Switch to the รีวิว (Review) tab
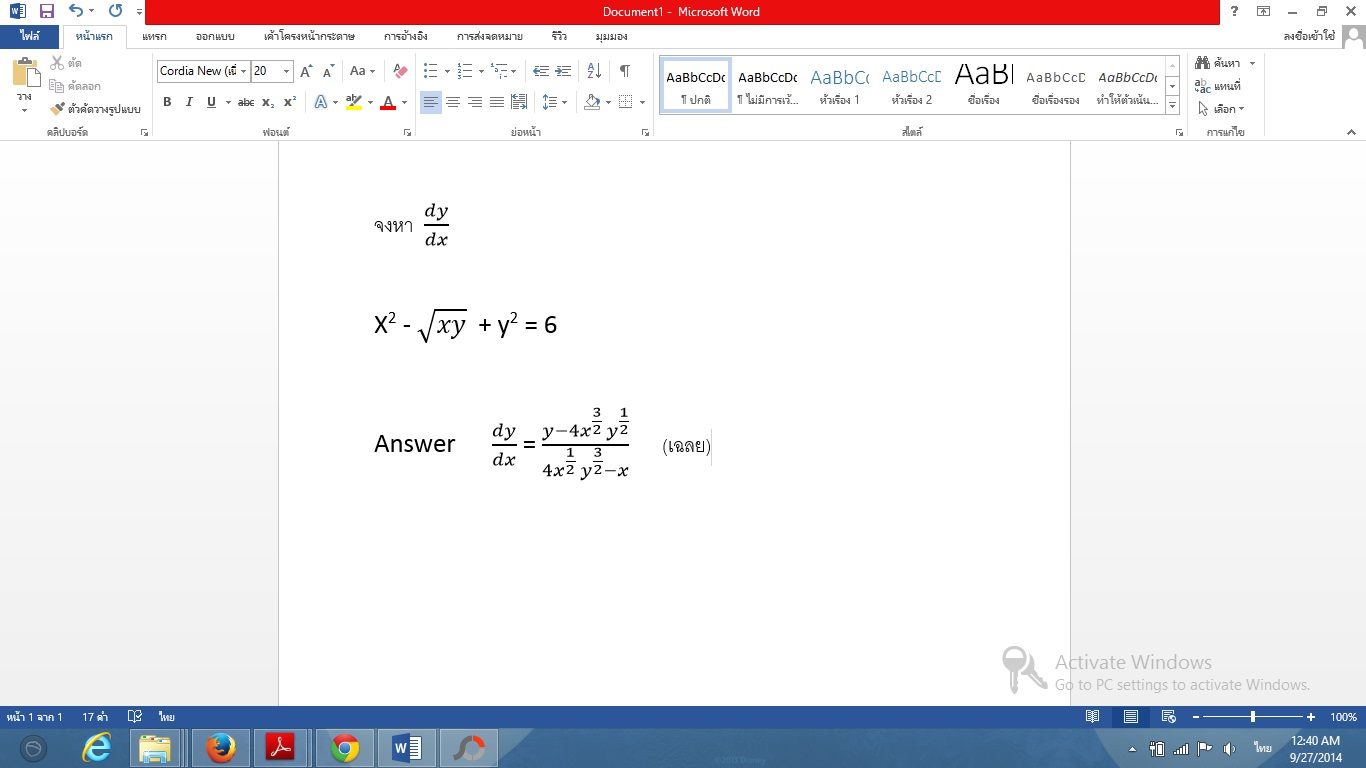 pos(558,36)
